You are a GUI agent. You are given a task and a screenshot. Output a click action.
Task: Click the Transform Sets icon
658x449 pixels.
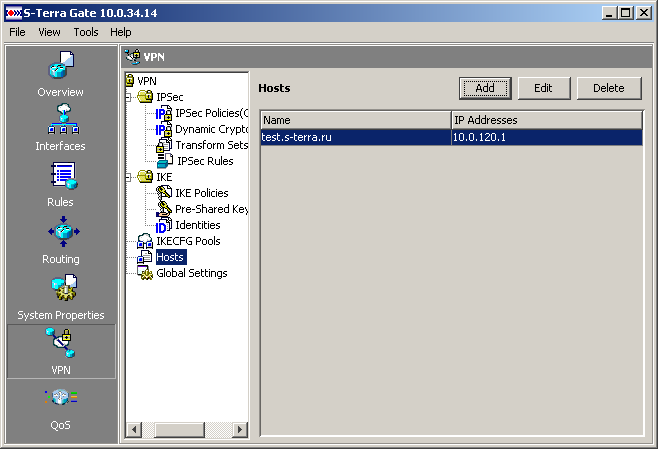tap(164, 145)
